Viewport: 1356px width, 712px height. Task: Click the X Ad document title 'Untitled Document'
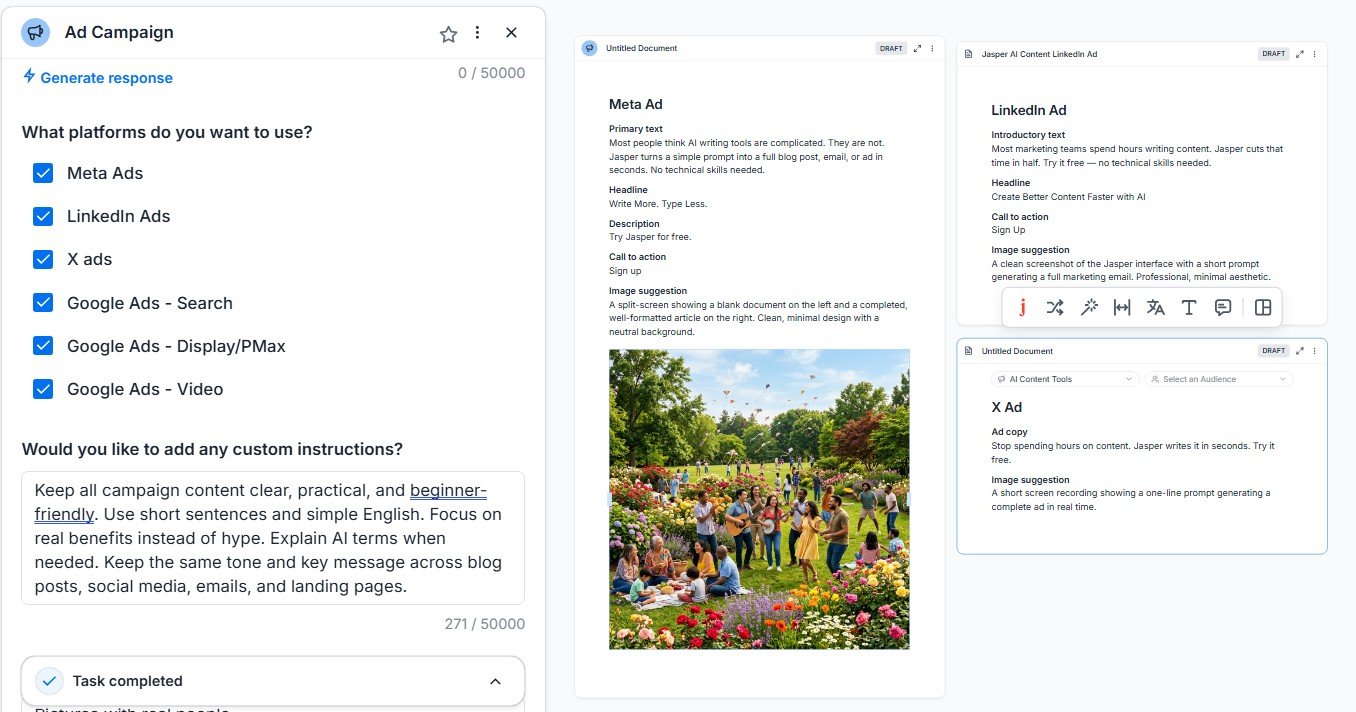[1017, 351]
